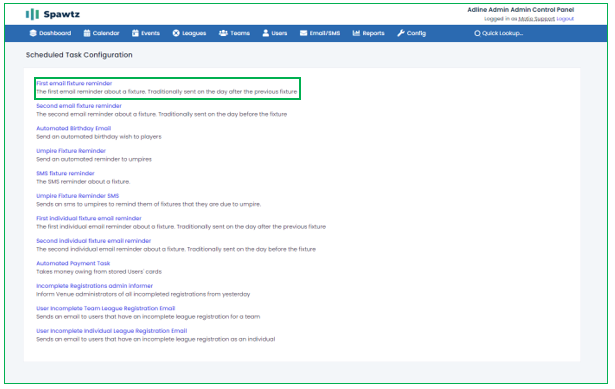Open the Config menu item
The width and height of the screenshot is (615, 389).
pyautogui.click(x=412, y=33)
